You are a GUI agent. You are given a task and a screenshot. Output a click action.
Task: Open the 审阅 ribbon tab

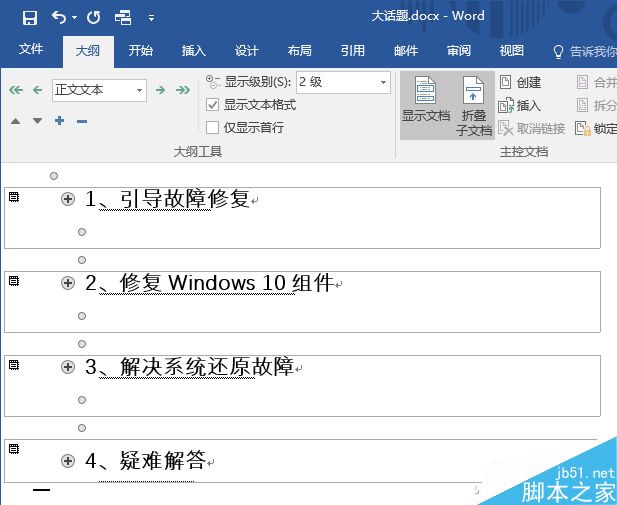(459, 51)
